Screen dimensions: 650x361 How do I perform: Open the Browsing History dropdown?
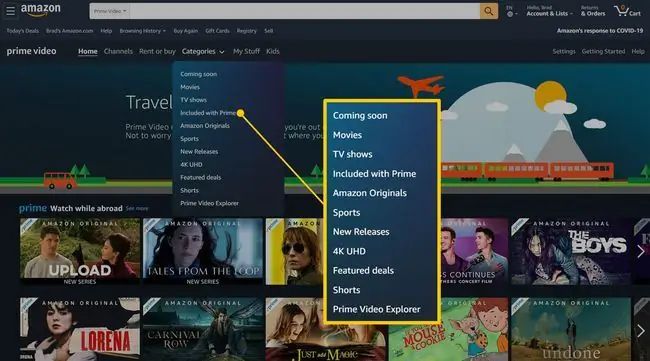pyautogui.click(x=143, y=31)
